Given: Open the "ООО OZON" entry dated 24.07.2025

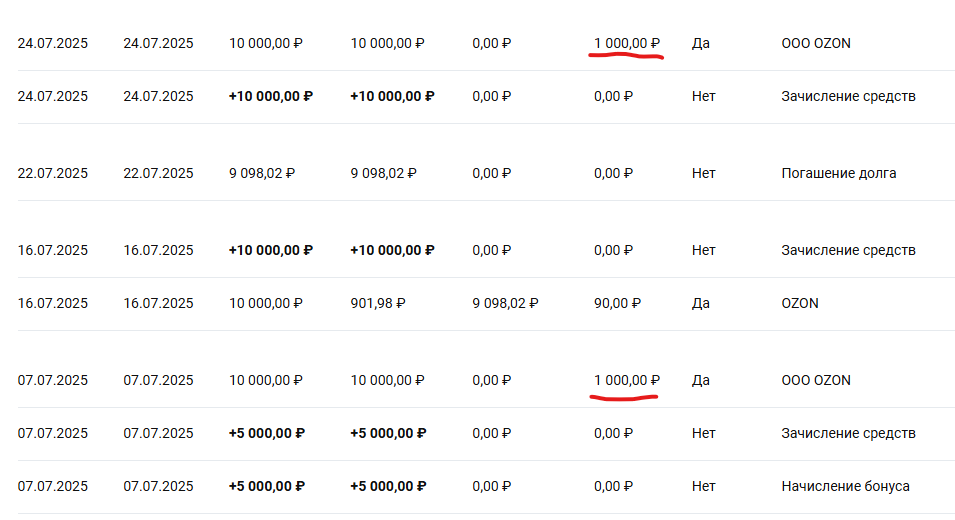Looking at the screenshot, I should (815, 43).
